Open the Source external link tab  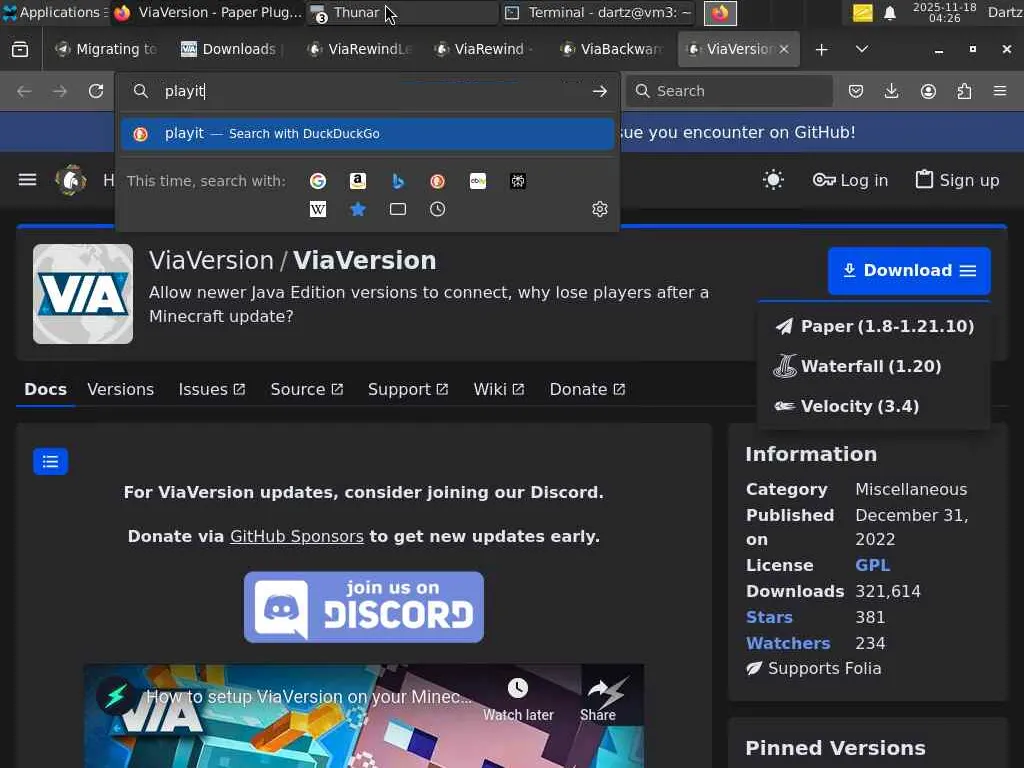tap(306, 389)
